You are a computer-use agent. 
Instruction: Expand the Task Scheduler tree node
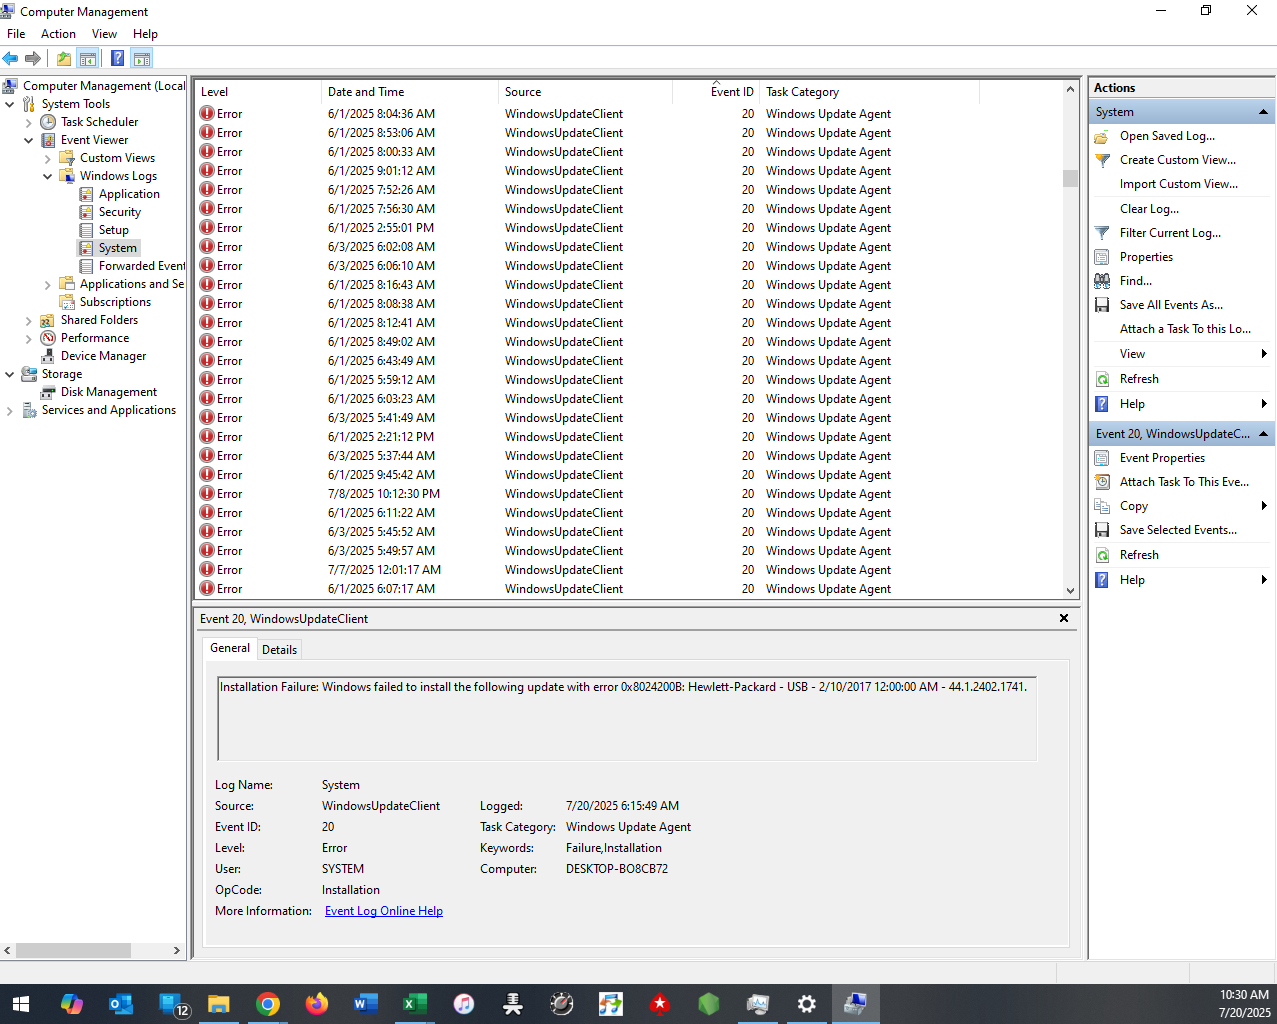29,122
